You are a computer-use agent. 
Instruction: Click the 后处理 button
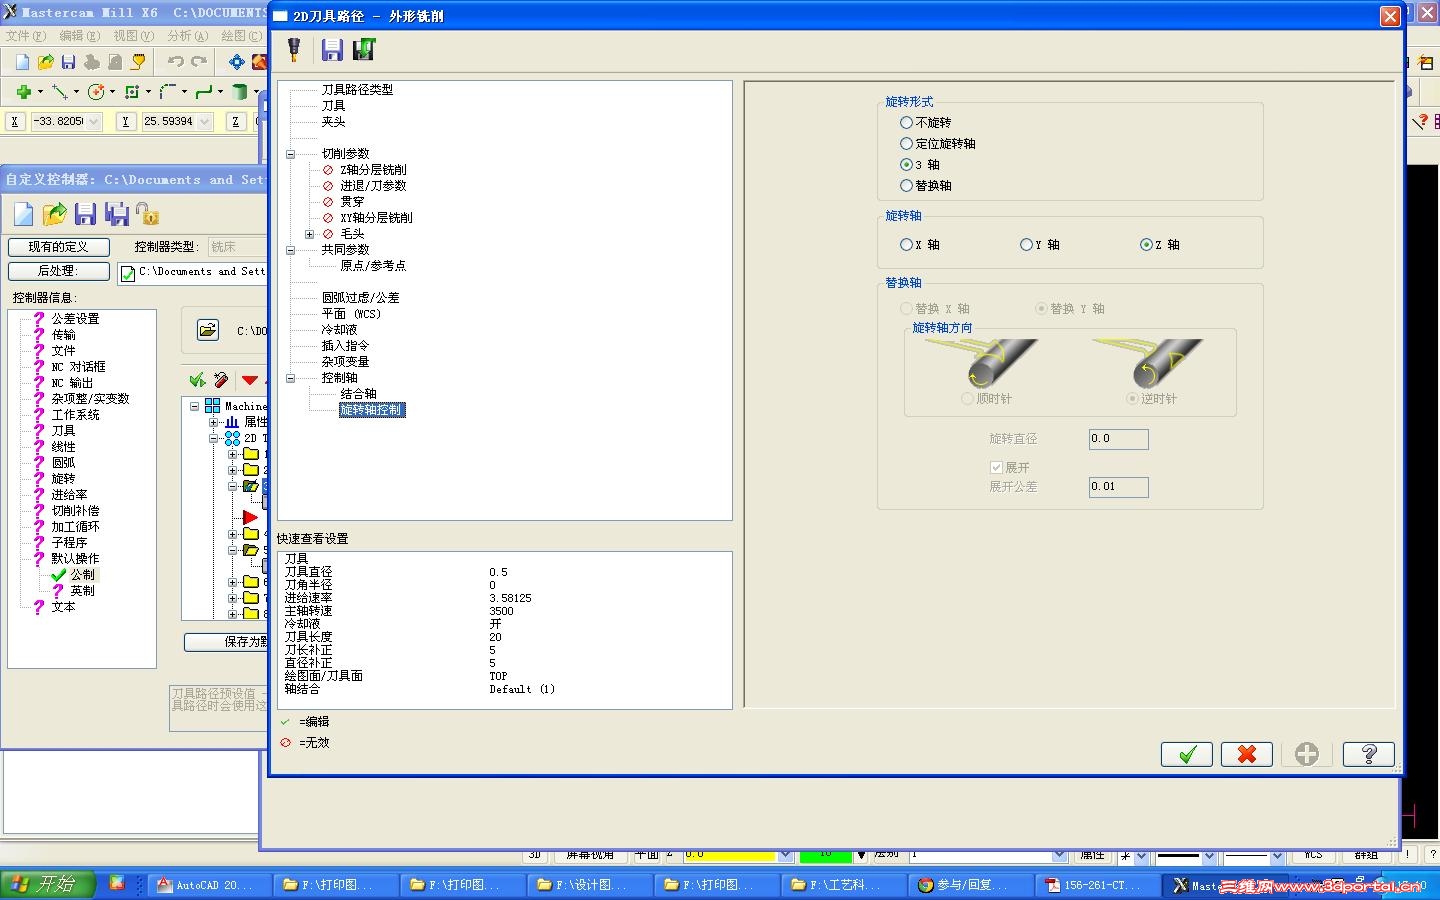click(x=58, y=270)
